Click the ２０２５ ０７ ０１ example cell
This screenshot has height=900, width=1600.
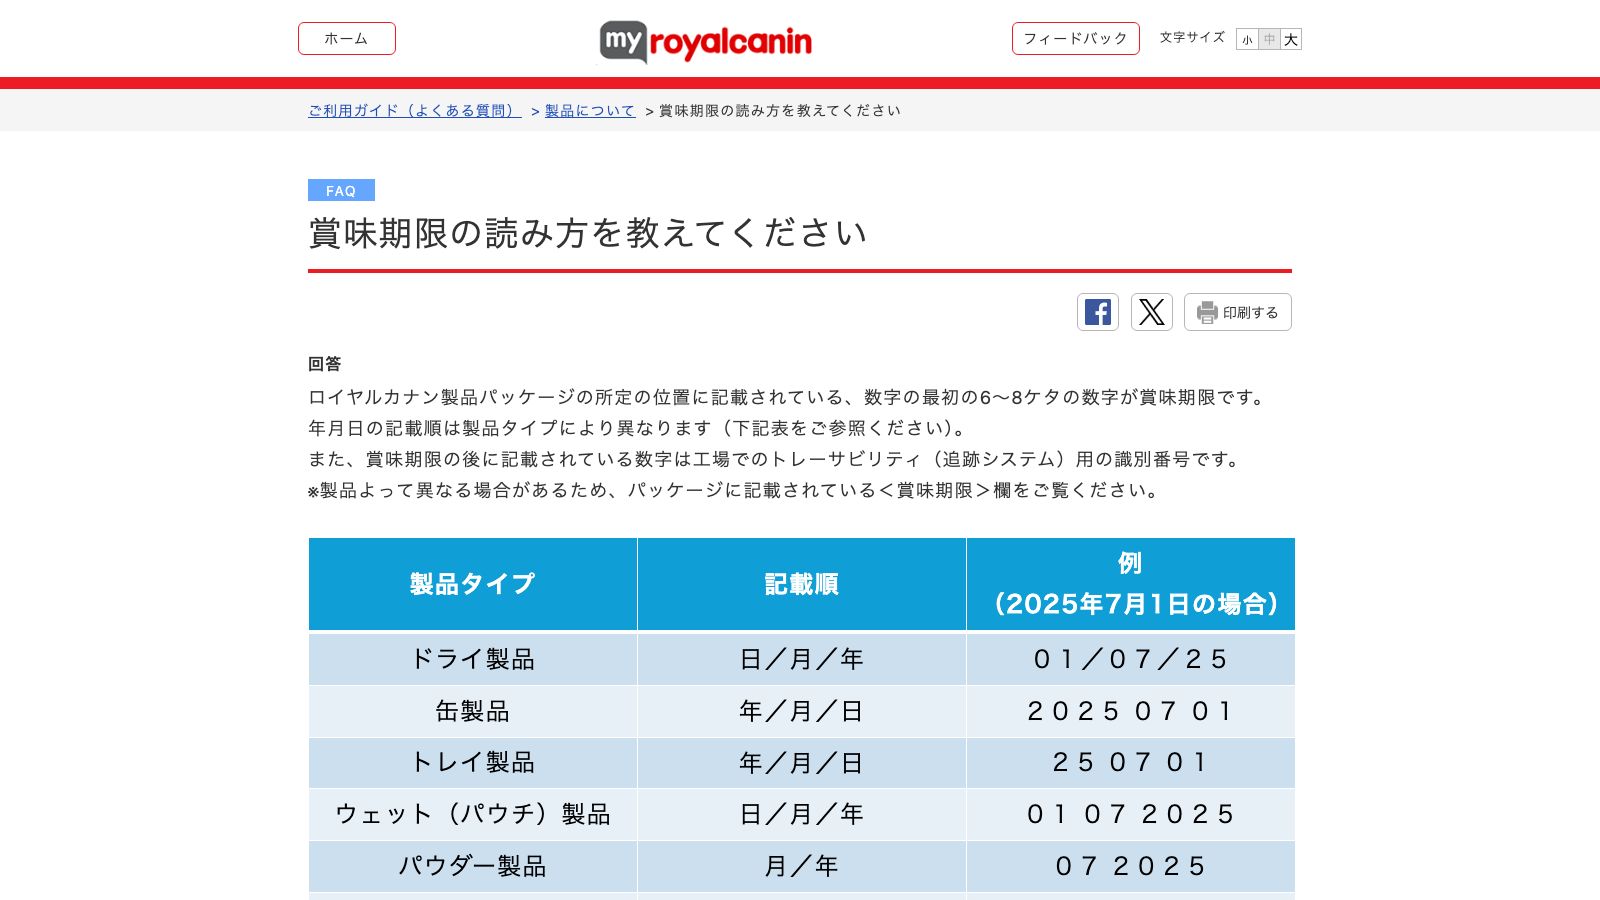point(1131,711)
